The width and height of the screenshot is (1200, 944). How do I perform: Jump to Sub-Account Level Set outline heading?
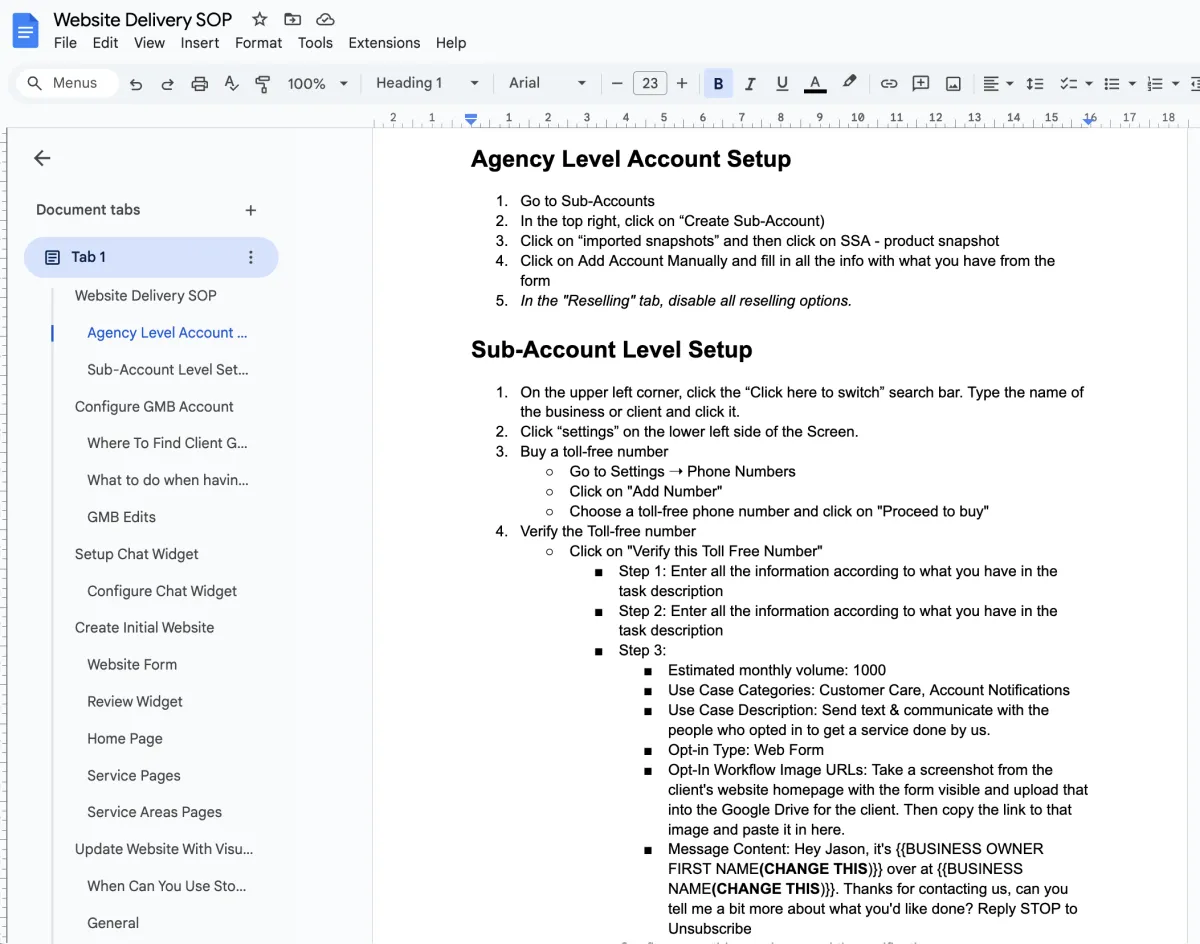click(x=168, y=370)
